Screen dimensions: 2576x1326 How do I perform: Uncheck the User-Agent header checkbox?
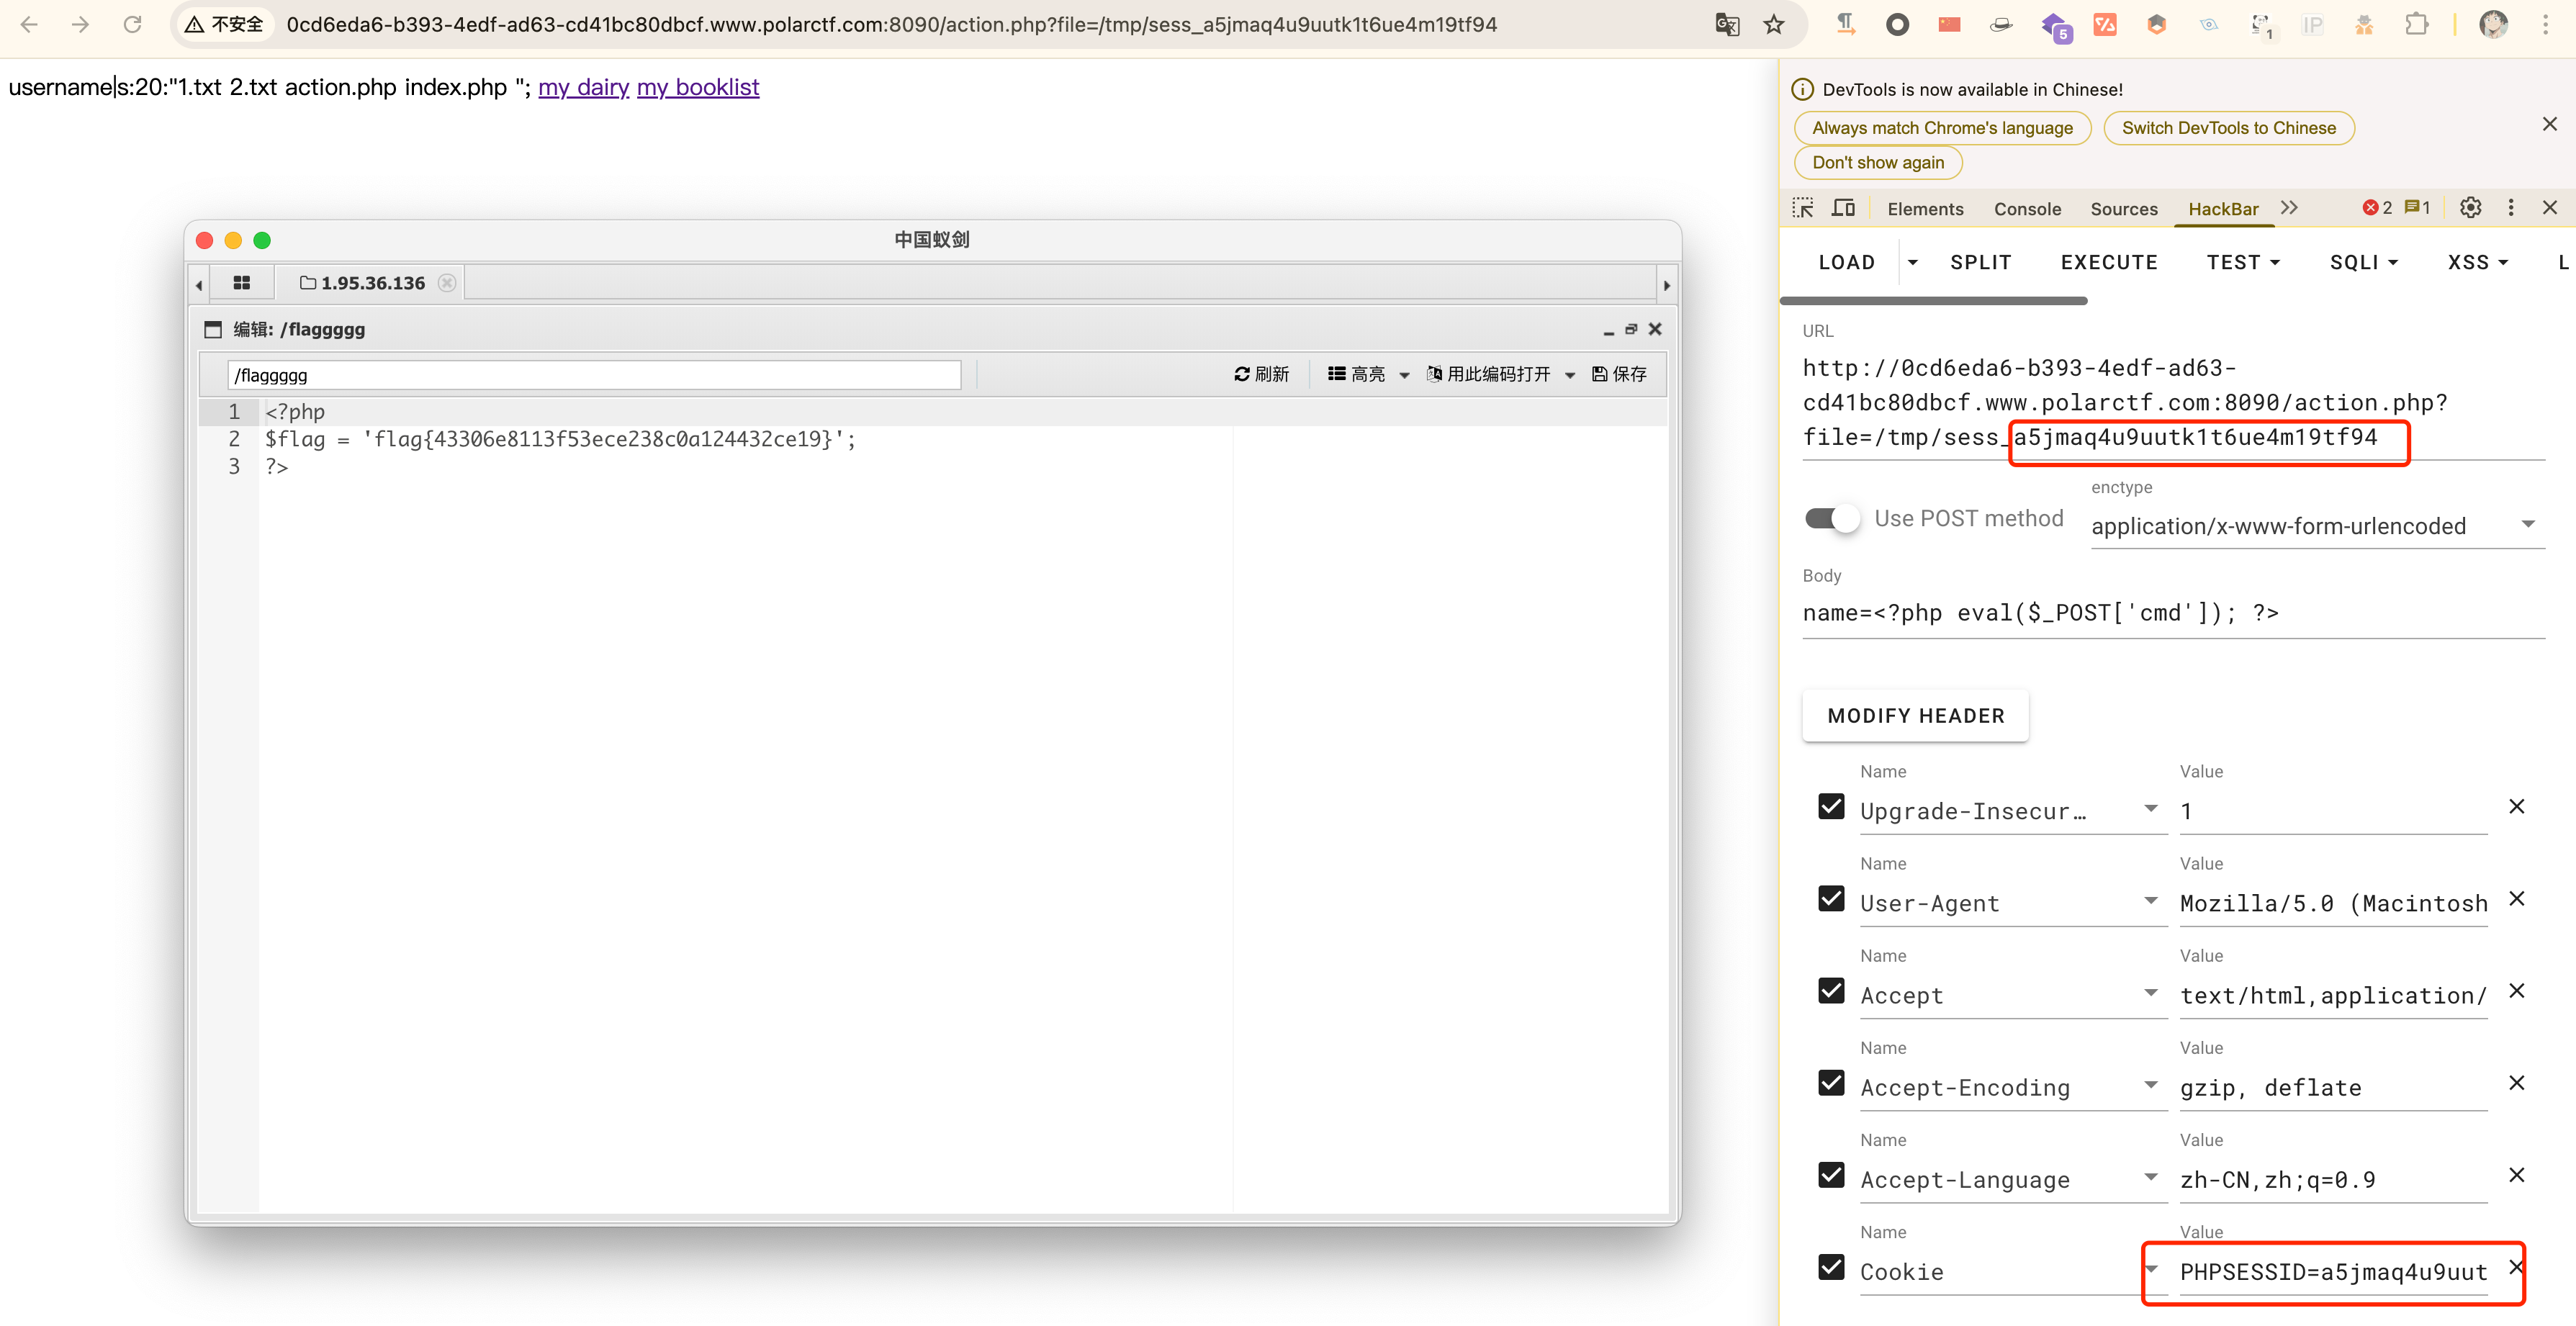click(1831, 899)
